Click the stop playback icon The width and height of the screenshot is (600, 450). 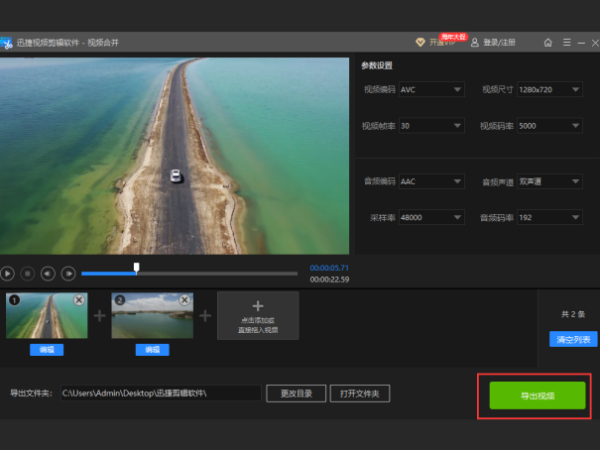click(x=28, y=272)
